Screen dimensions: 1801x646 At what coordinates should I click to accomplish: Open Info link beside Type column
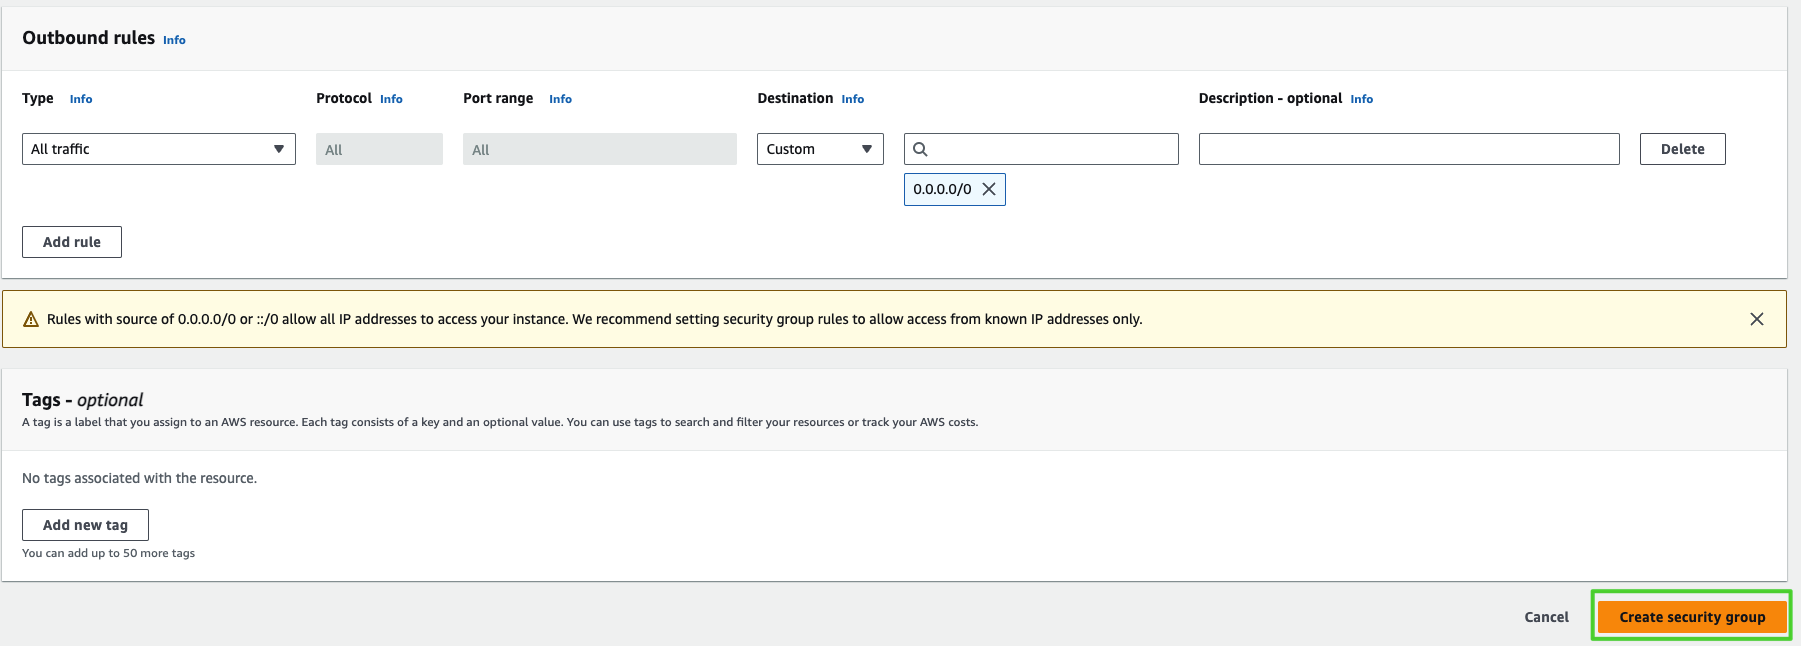pos(81,99)
